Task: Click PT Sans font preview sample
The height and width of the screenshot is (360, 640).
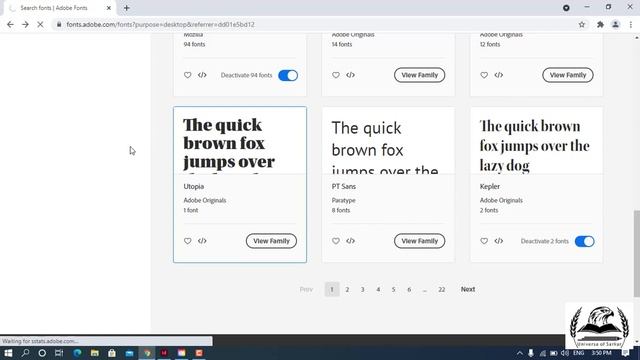Action: [388, 141]
